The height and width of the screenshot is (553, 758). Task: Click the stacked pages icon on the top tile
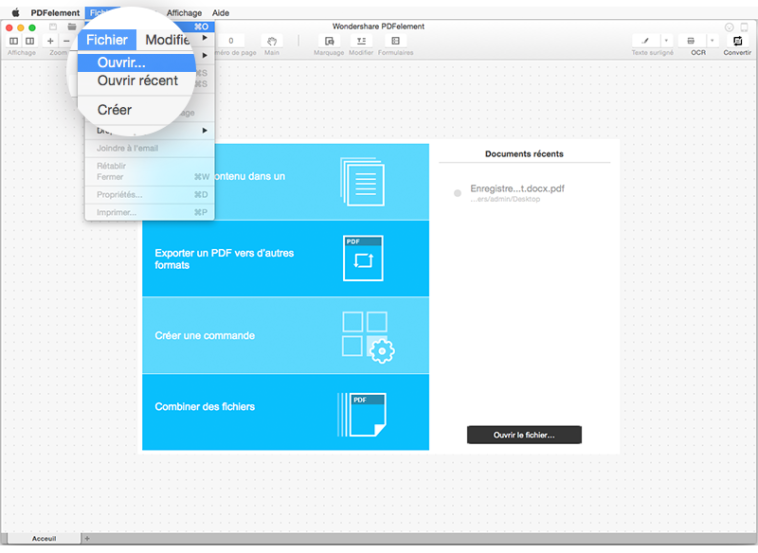(363, 182)
